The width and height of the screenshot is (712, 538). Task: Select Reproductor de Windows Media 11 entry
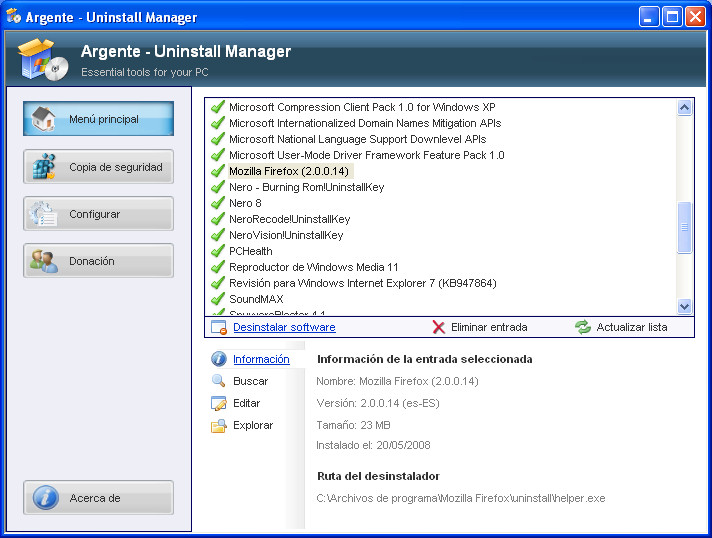point(313,267)
